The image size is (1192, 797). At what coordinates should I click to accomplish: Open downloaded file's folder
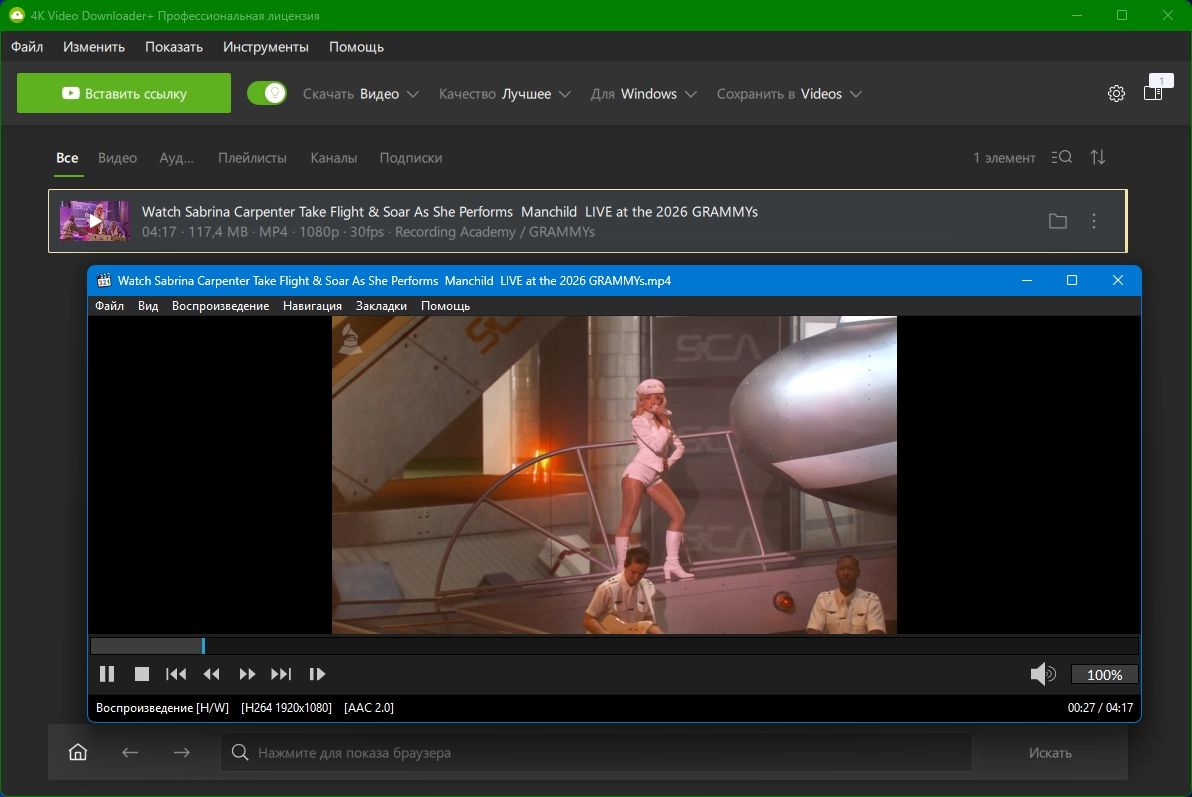pyautogui.click(x=1057, y=221)
